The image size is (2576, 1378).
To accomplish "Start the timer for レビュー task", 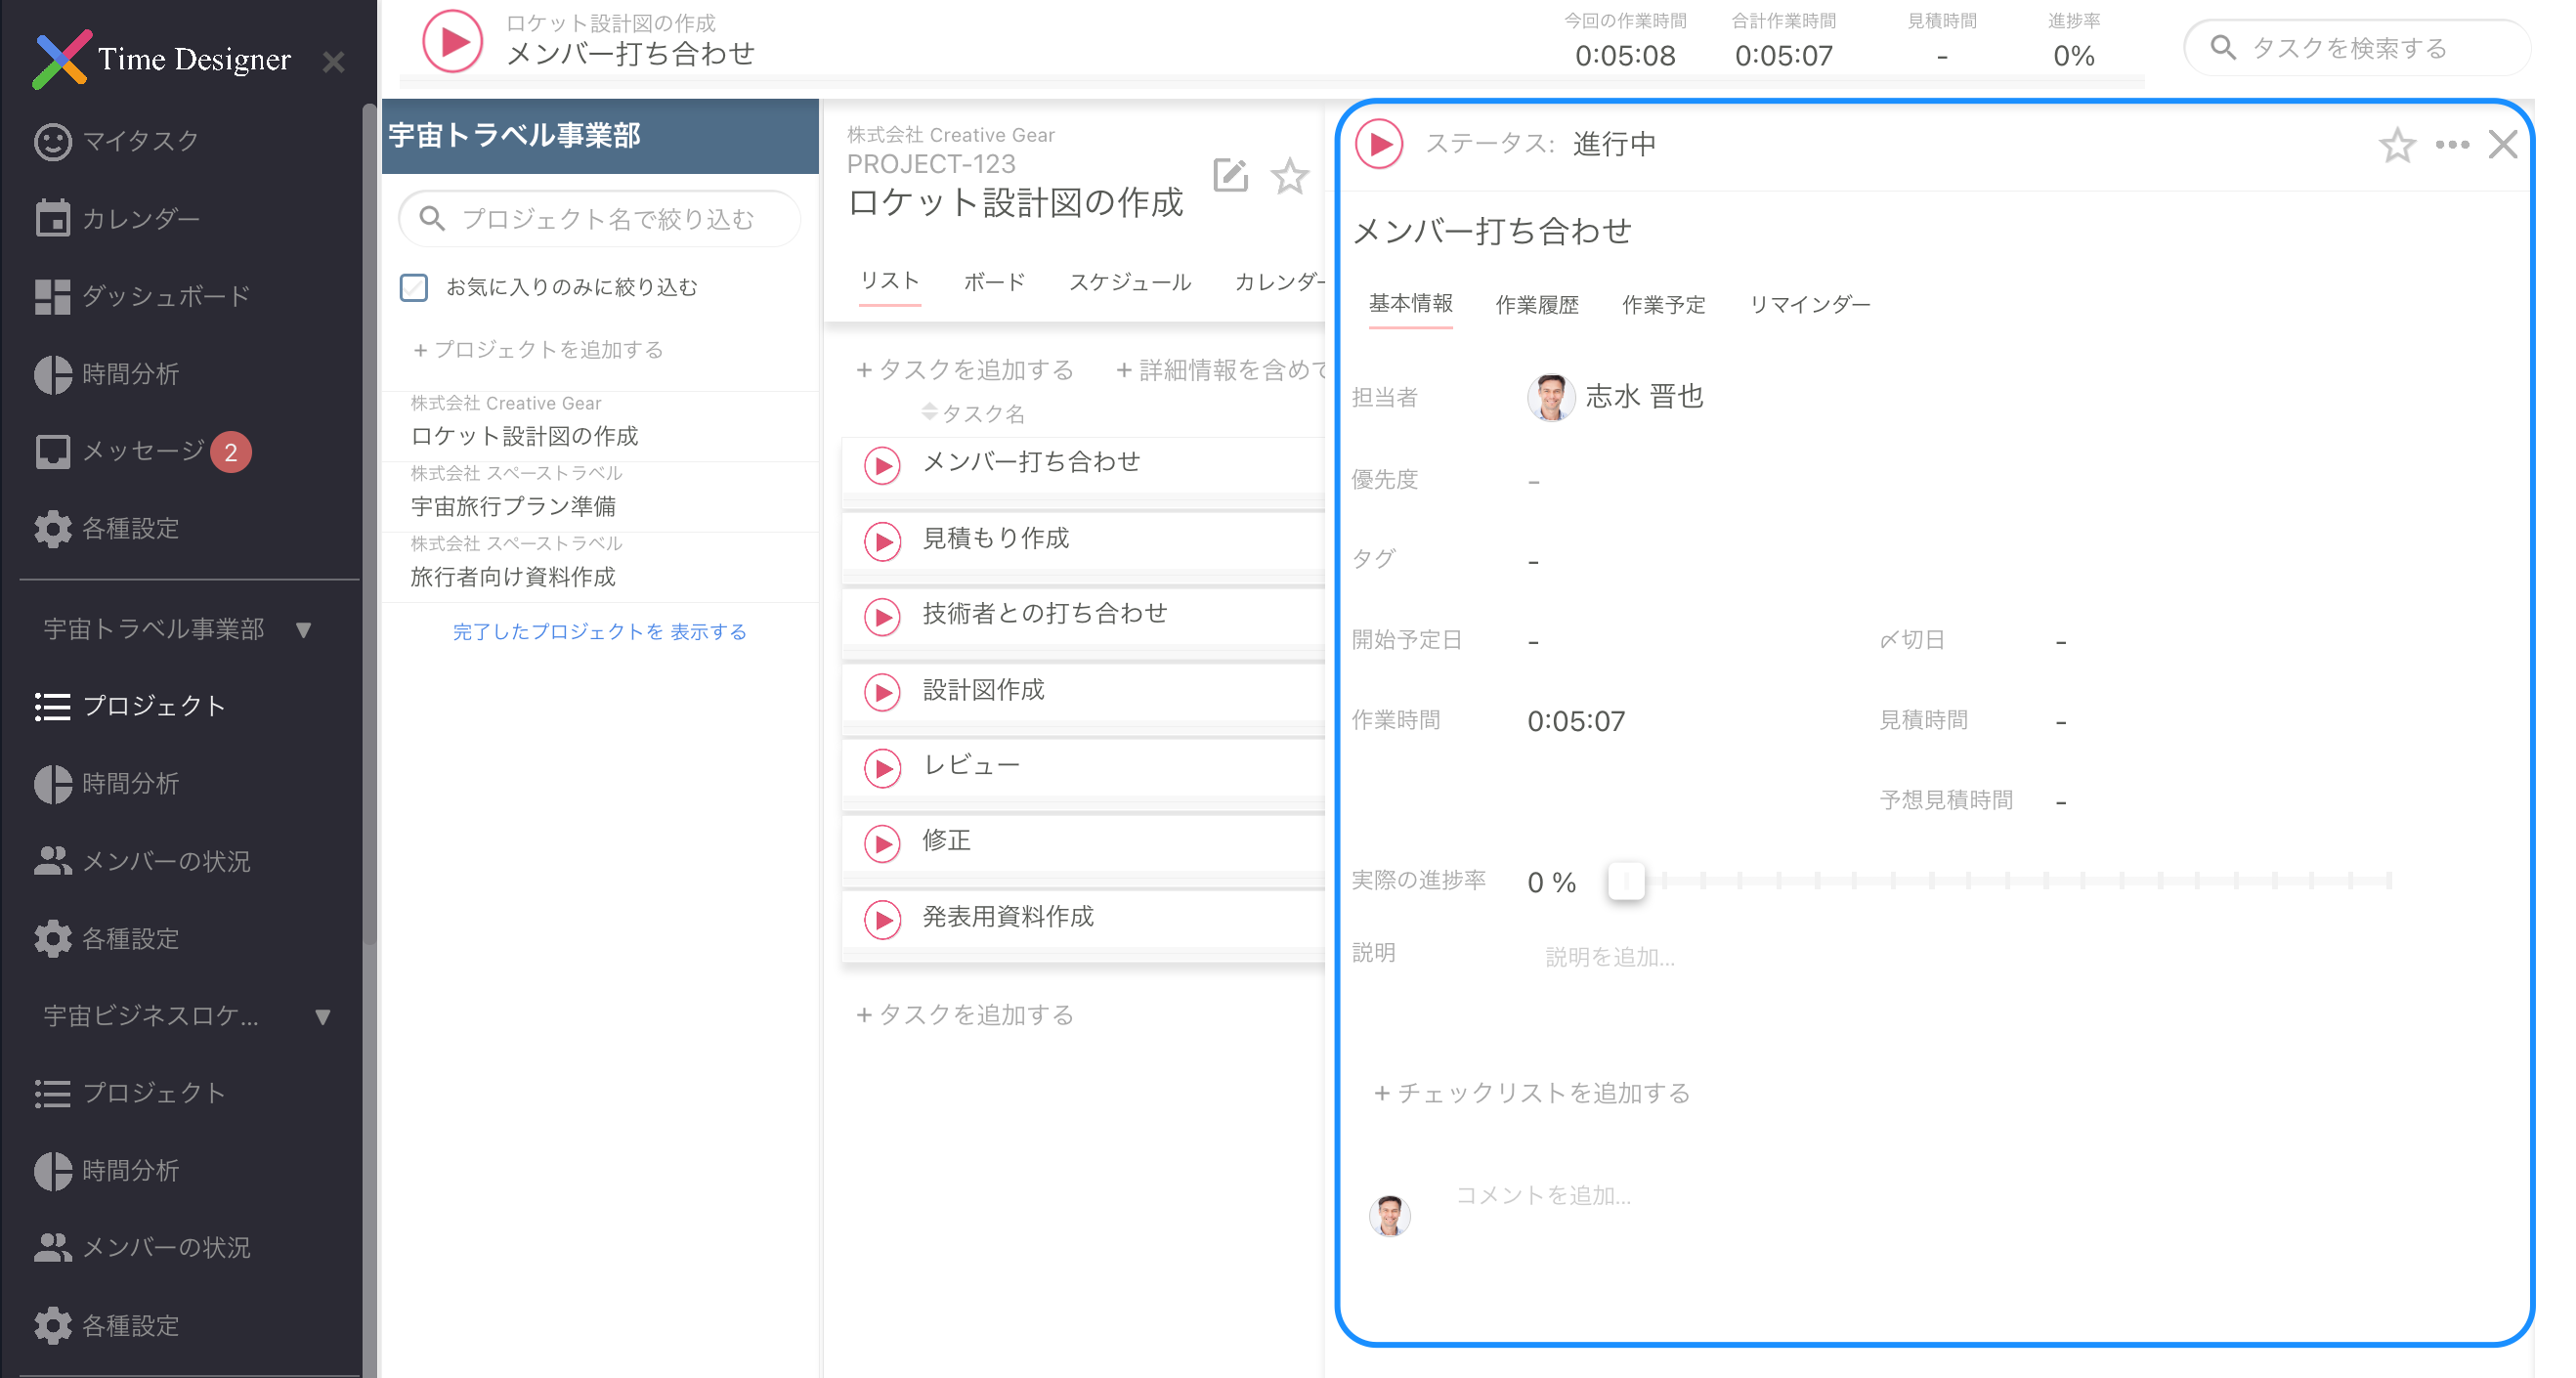I will tap(883, 767).
